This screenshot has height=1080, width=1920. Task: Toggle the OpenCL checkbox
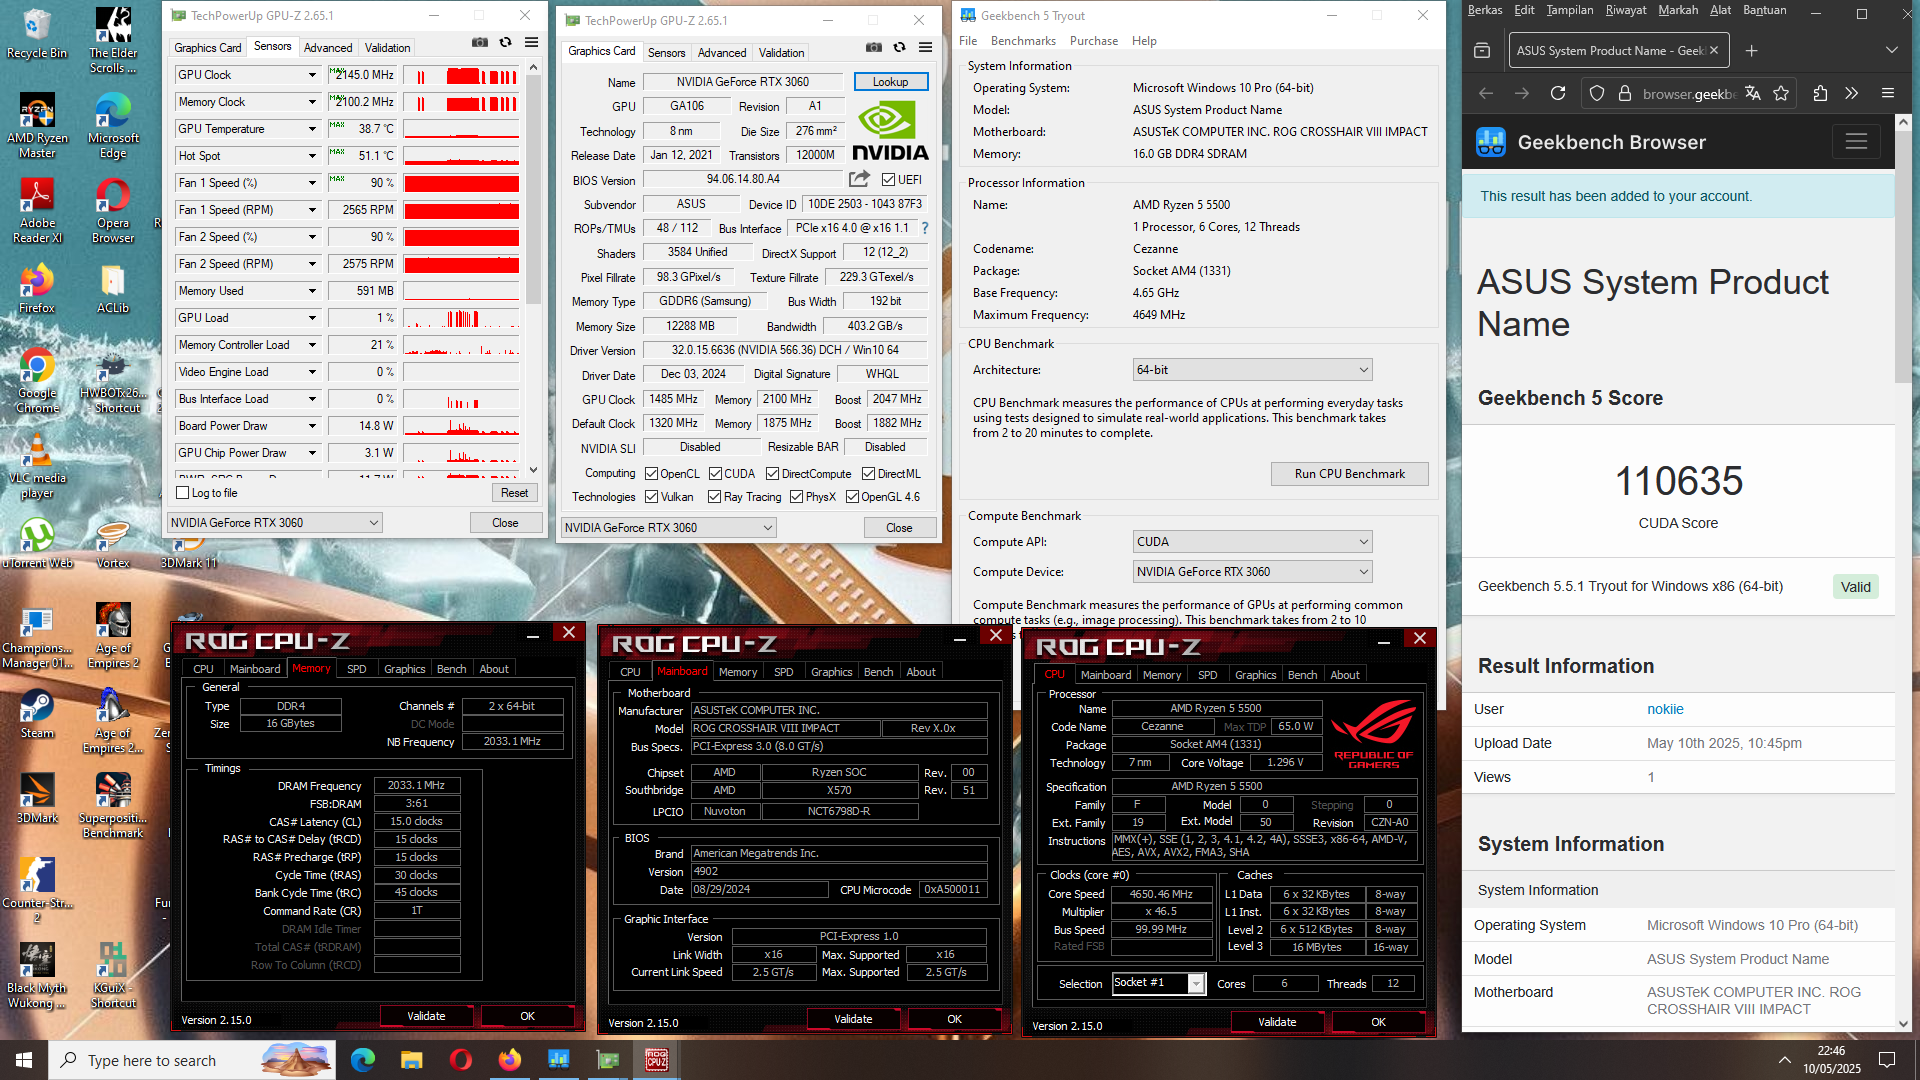[651, 474]
